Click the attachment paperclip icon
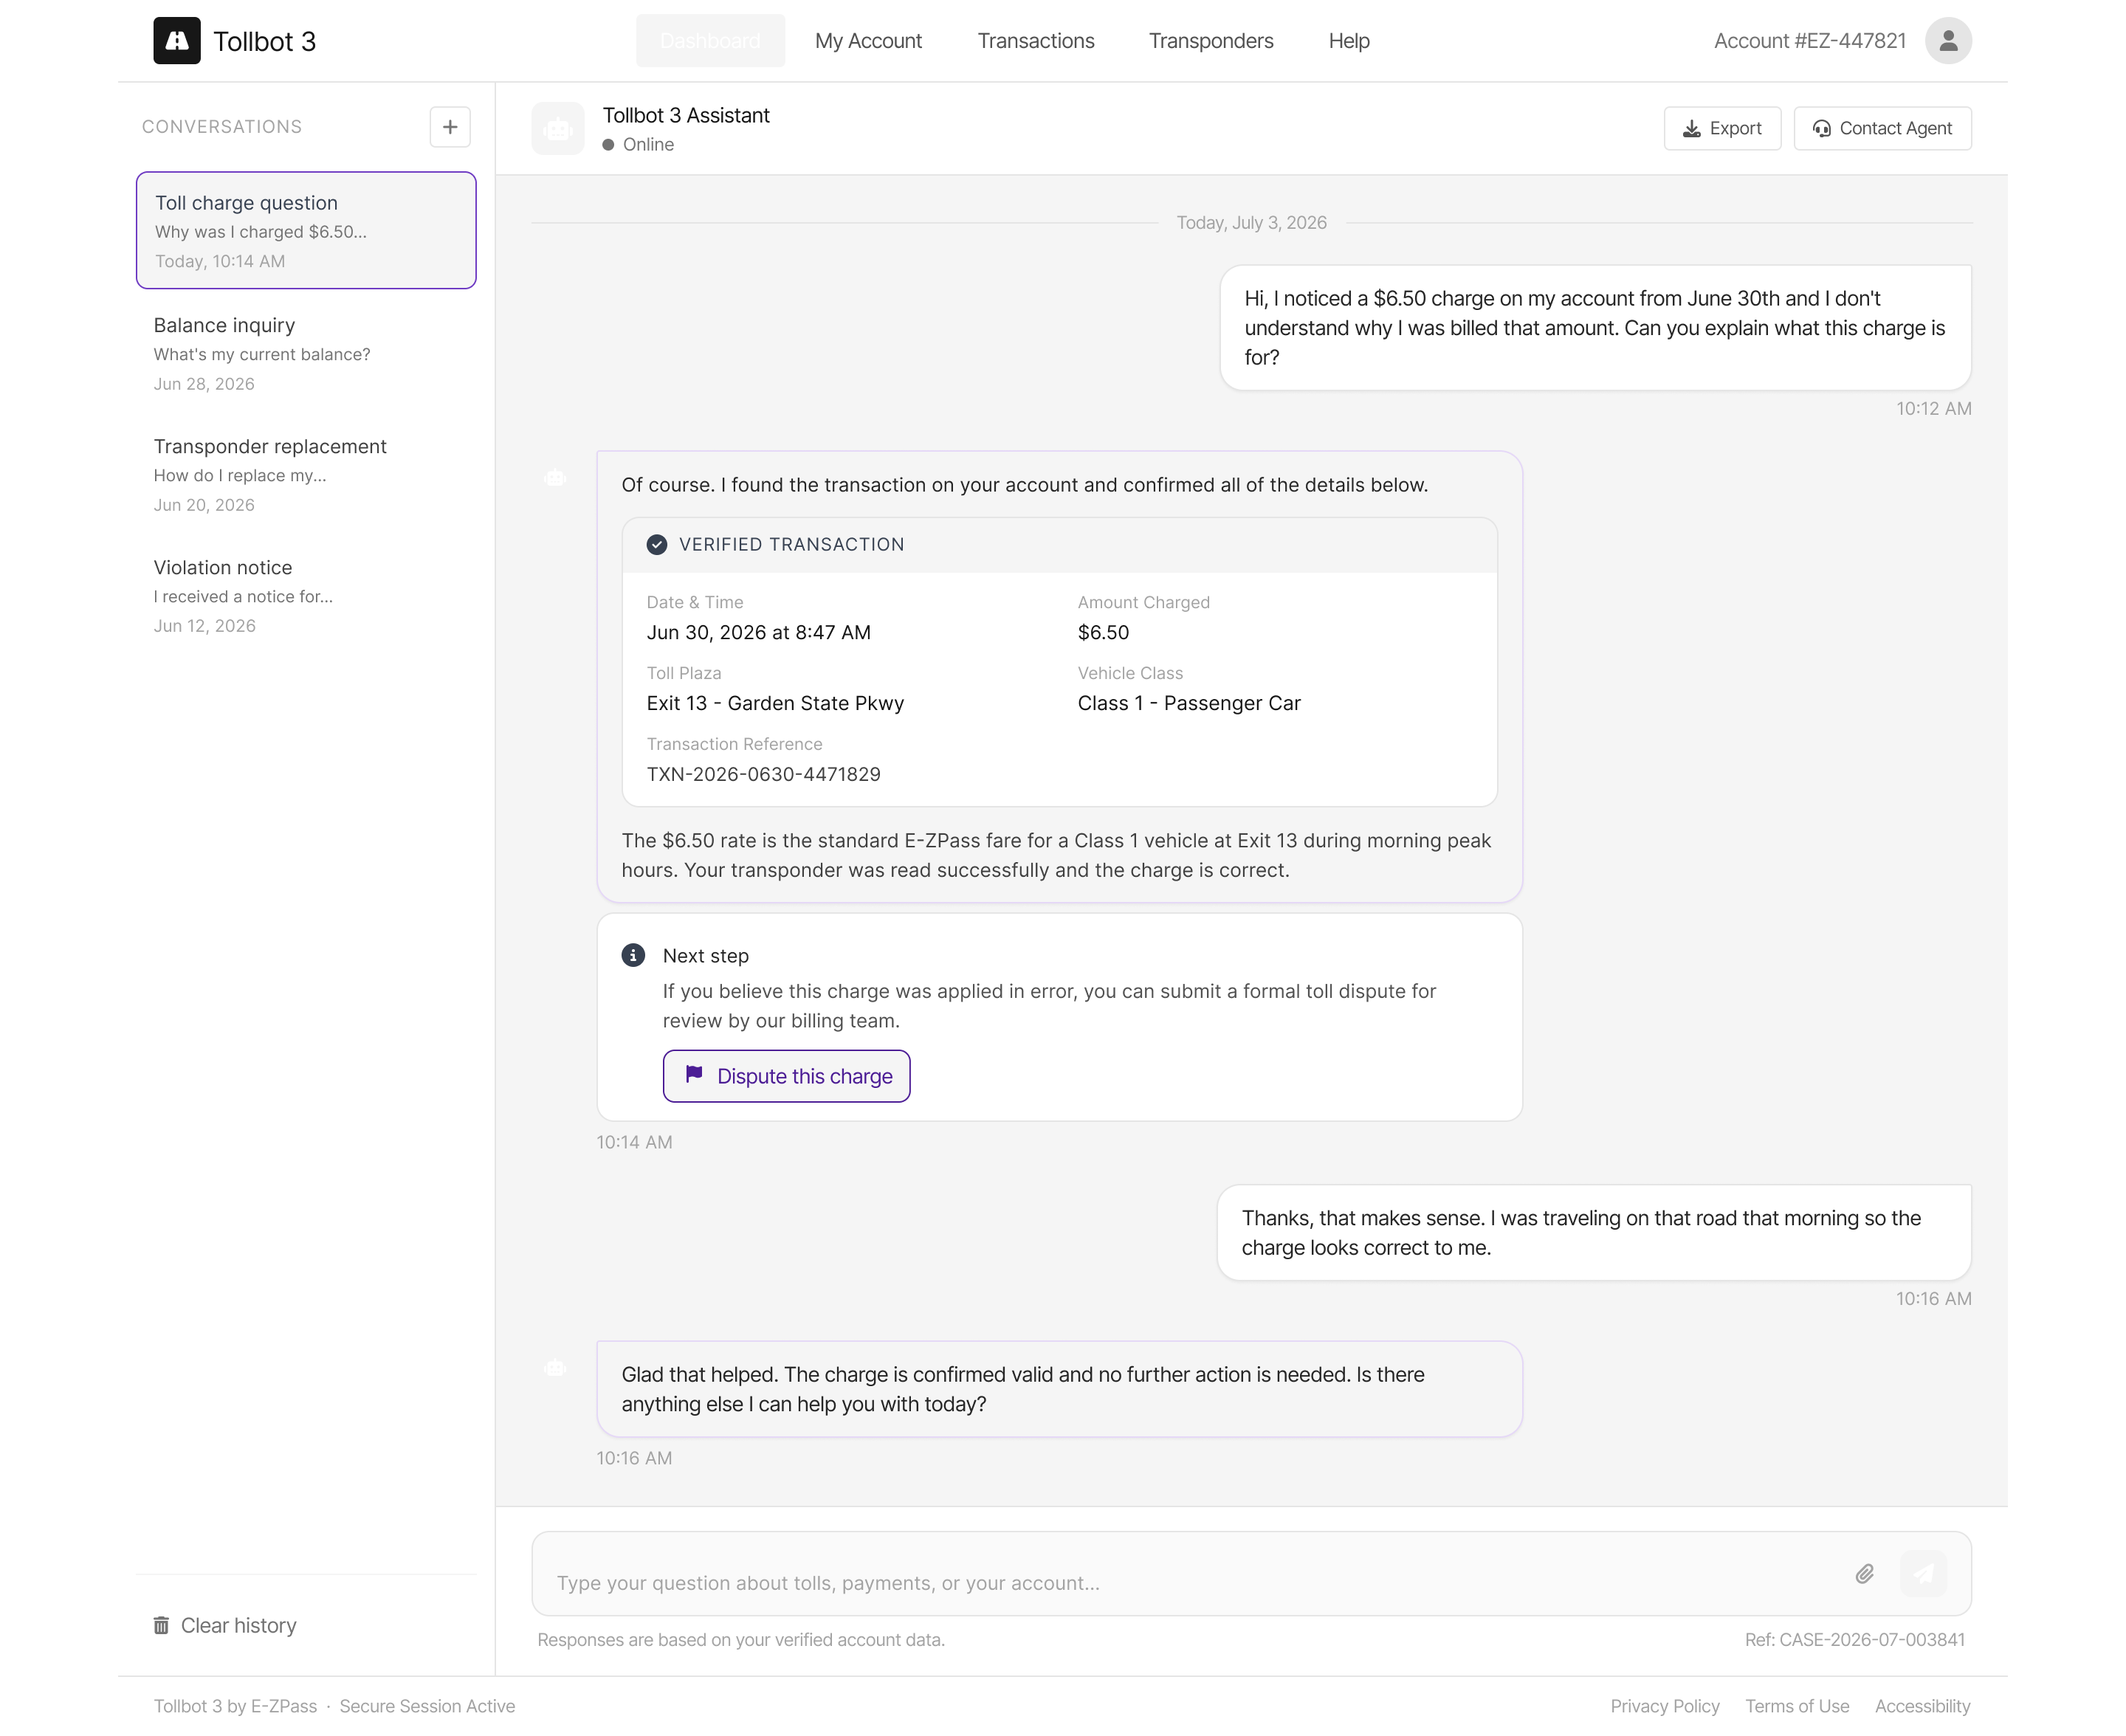Screen dimensions: 2126x1736 coord(1864,1574)
